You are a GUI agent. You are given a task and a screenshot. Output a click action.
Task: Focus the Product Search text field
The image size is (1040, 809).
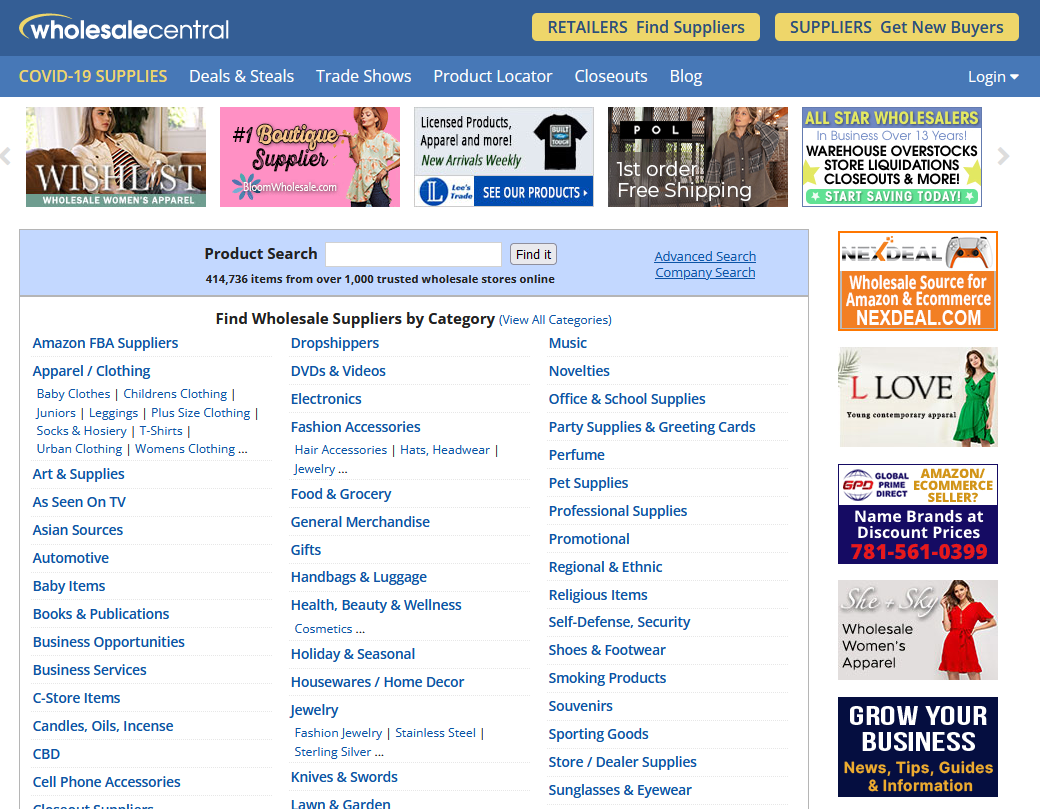[413, 254]
